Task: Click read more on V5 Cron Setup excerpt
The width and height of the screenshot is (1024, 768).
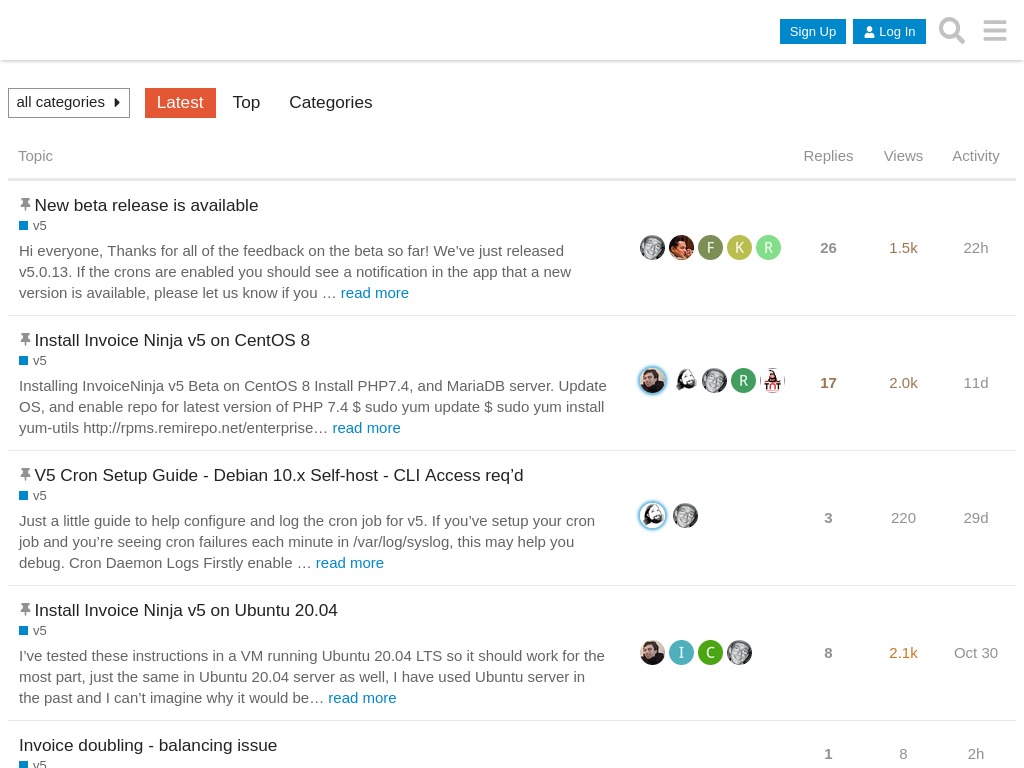Action: click(x=349, y=563)
